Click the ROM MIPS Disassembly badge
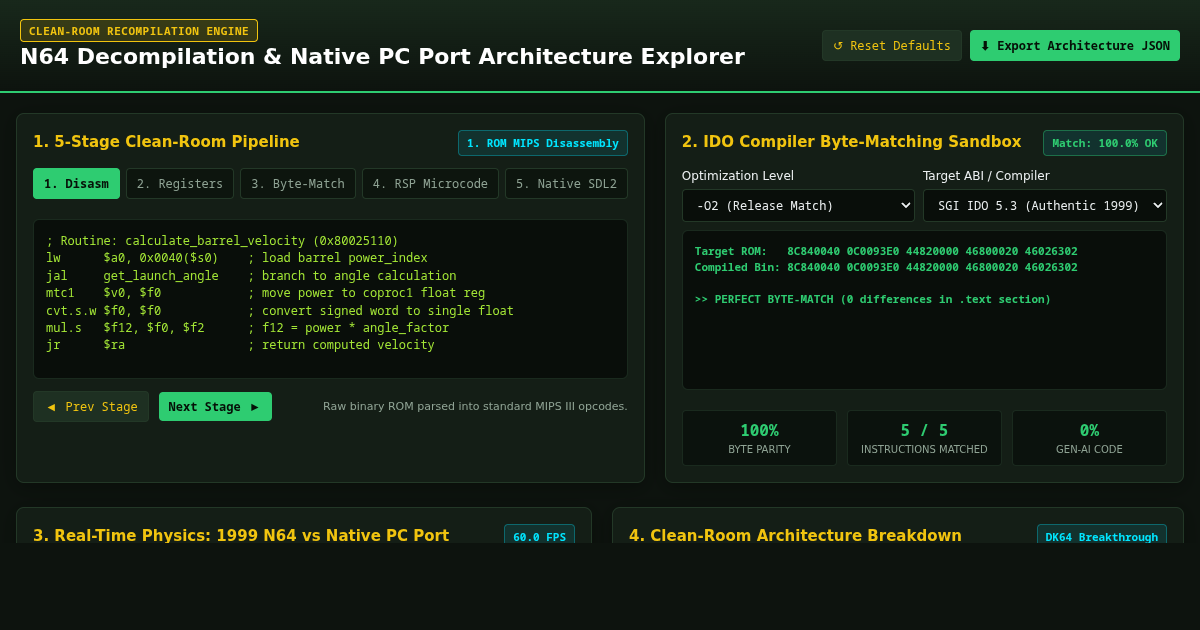The width and height of the screenshot is (1200, 630). 543,143
